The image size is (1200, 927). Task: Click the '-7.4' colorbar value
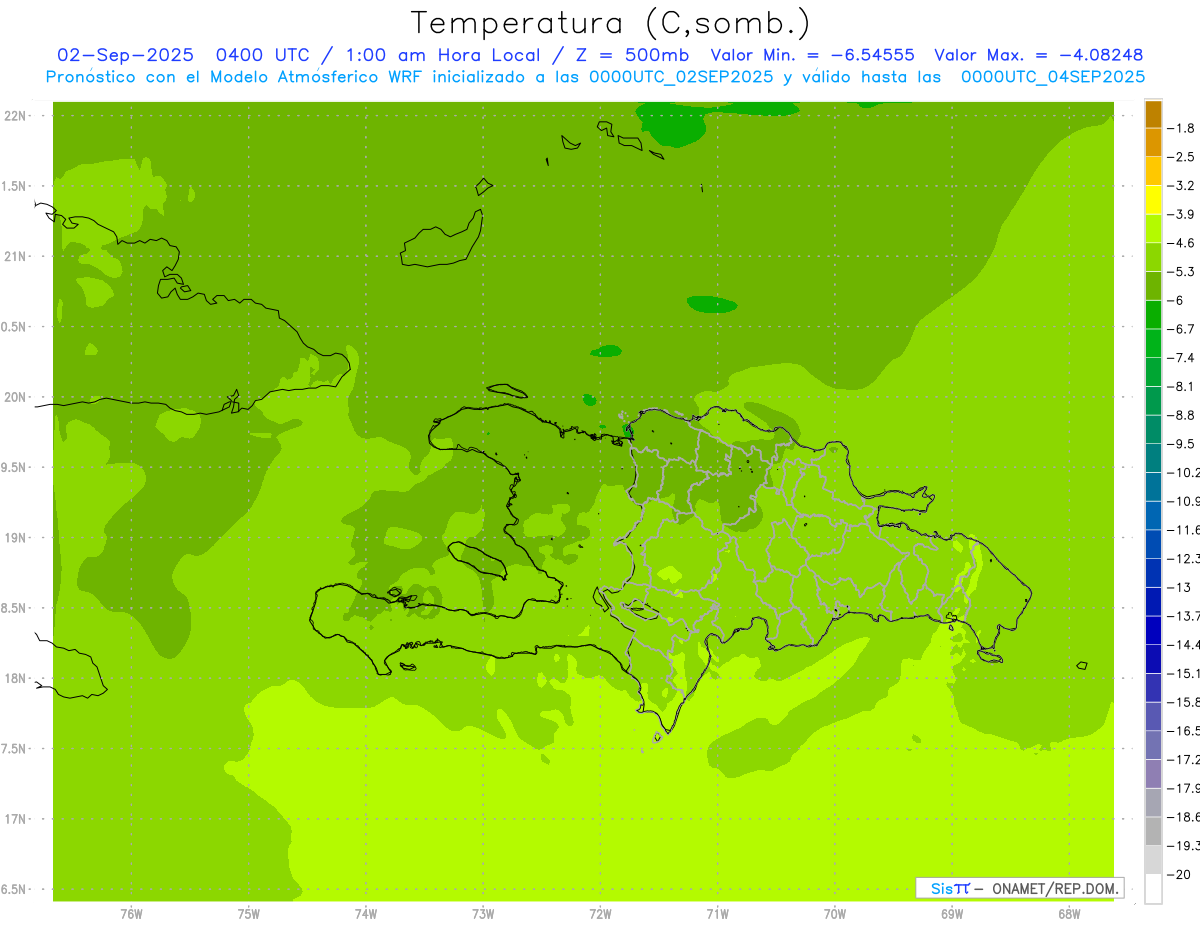click(1182, 358)
